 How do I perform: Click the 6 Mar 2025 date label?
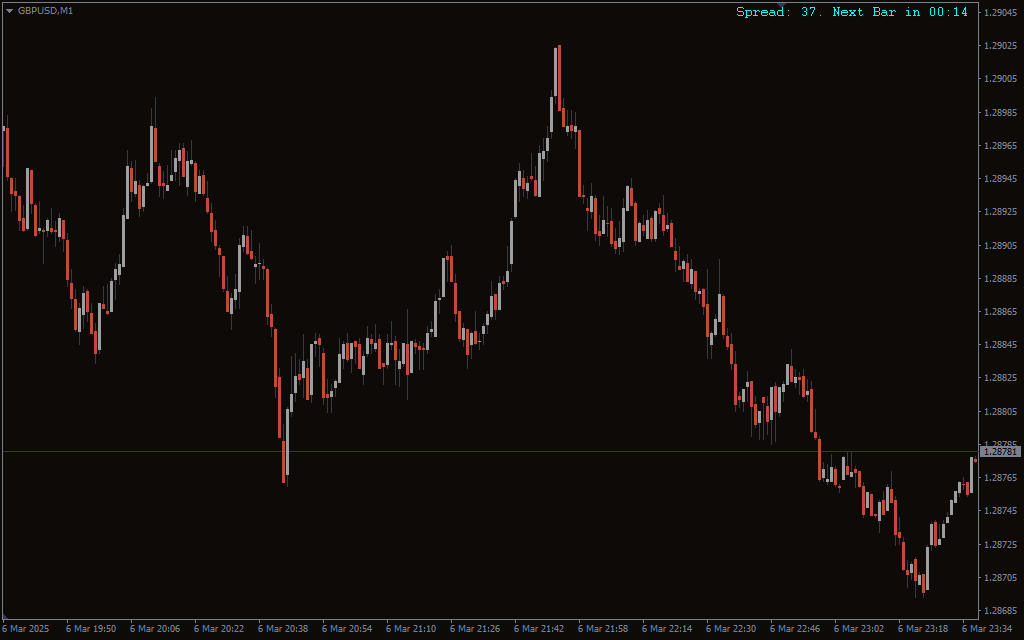[25, 629]
